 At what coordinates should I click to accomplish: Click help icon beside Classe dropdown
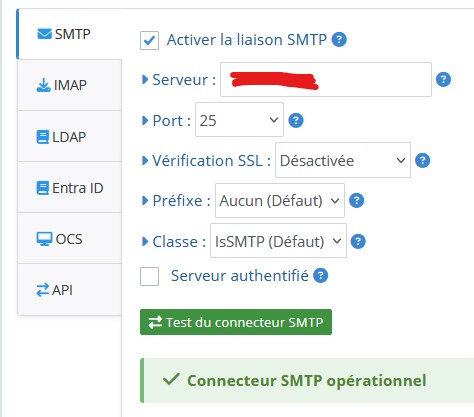coord(358,241)
